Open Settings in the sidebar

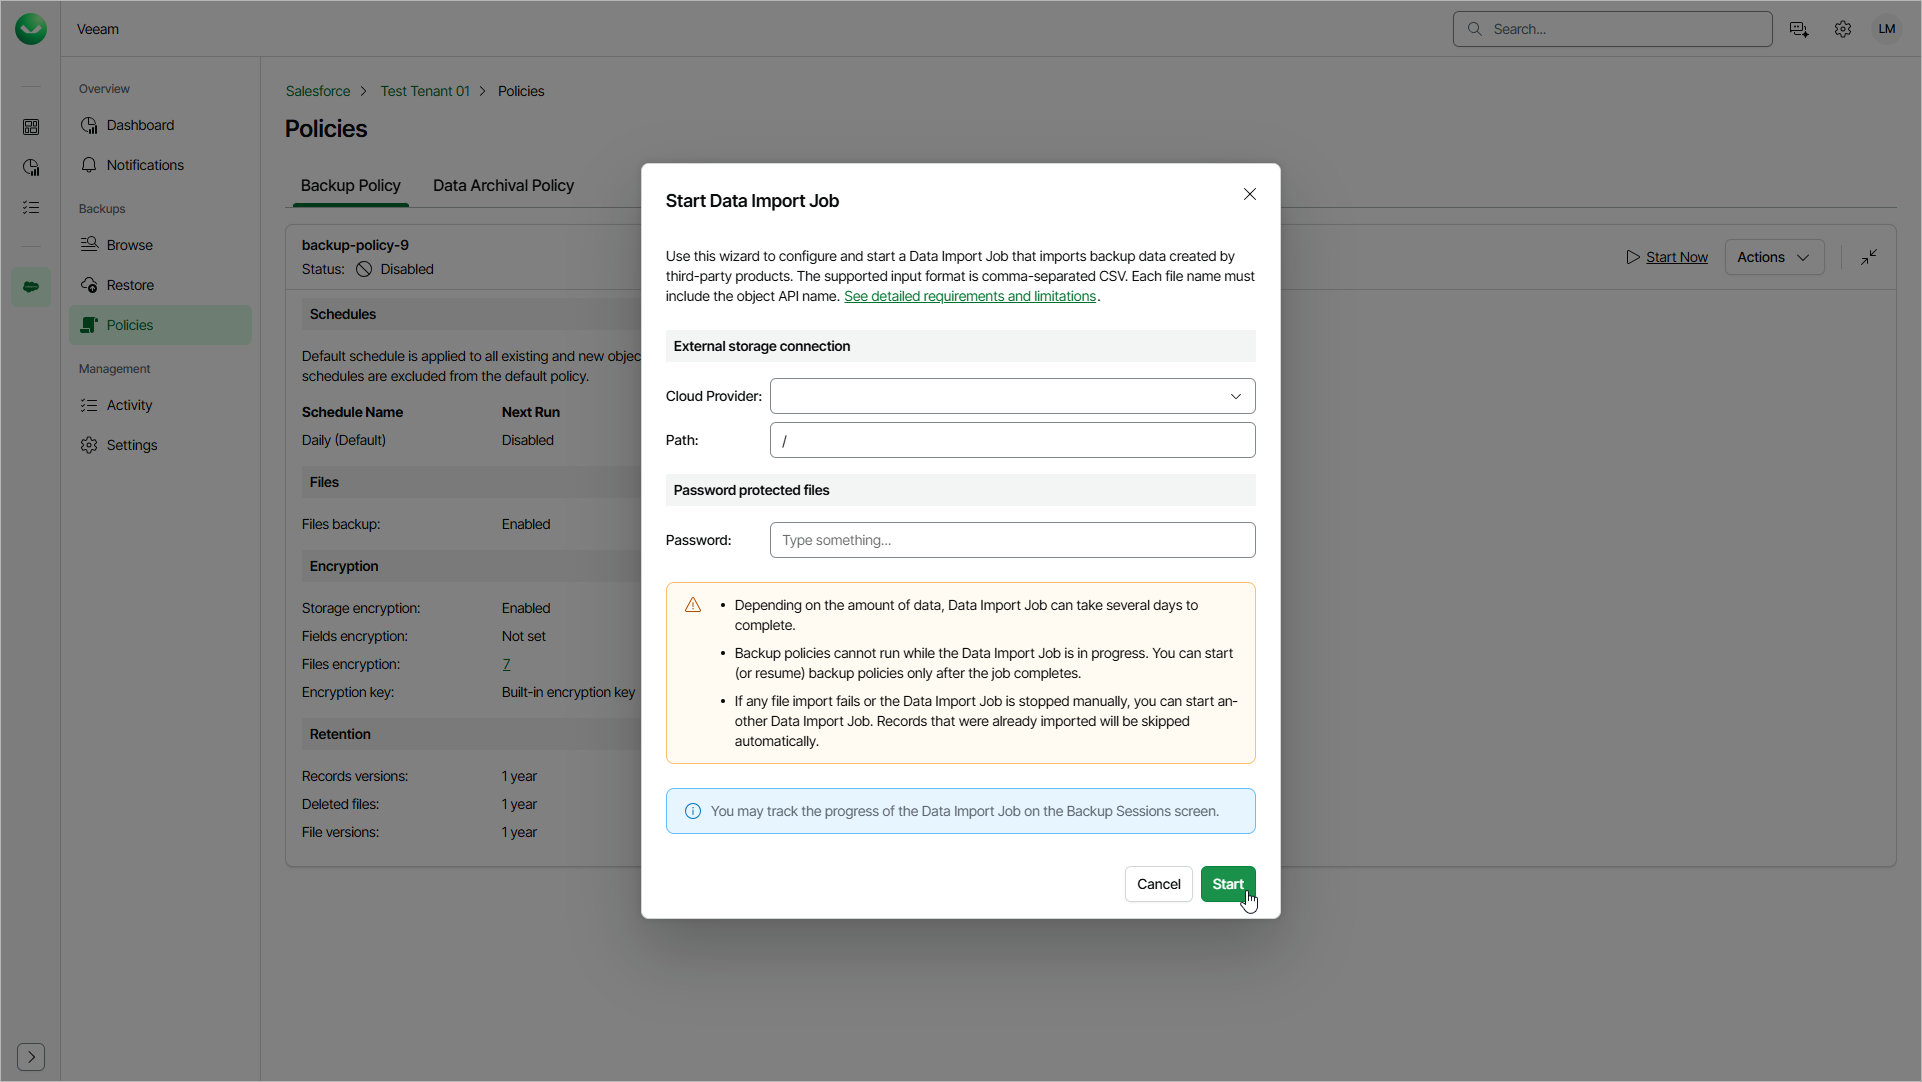point(160,445)
